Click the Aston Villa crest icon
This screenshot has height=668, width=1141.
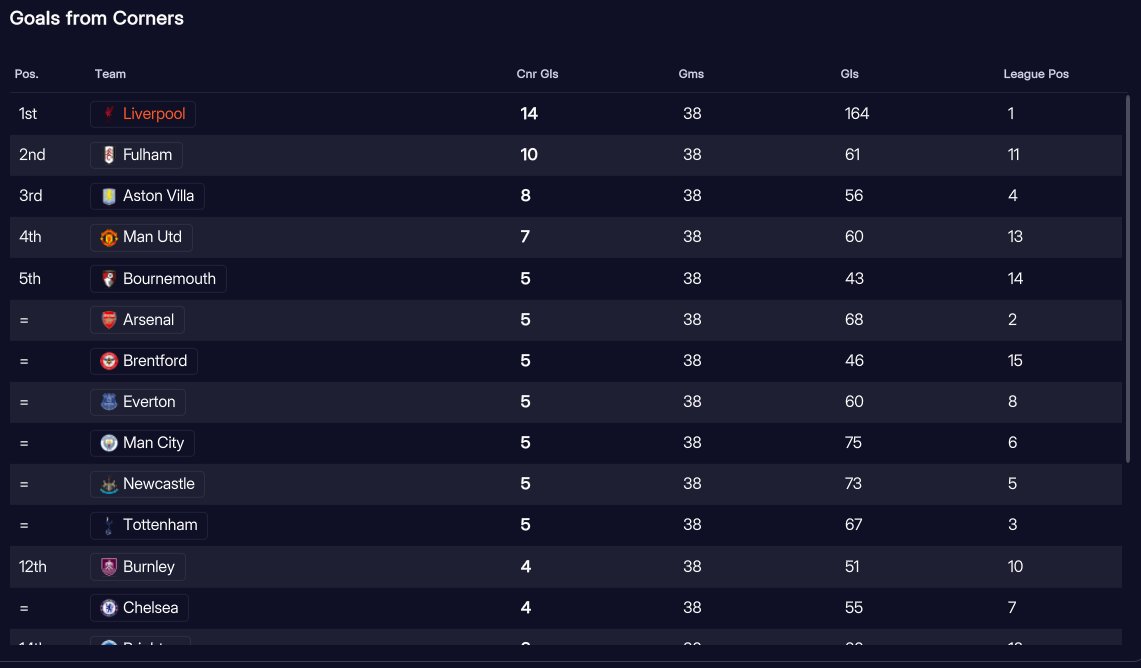[108, 196]
